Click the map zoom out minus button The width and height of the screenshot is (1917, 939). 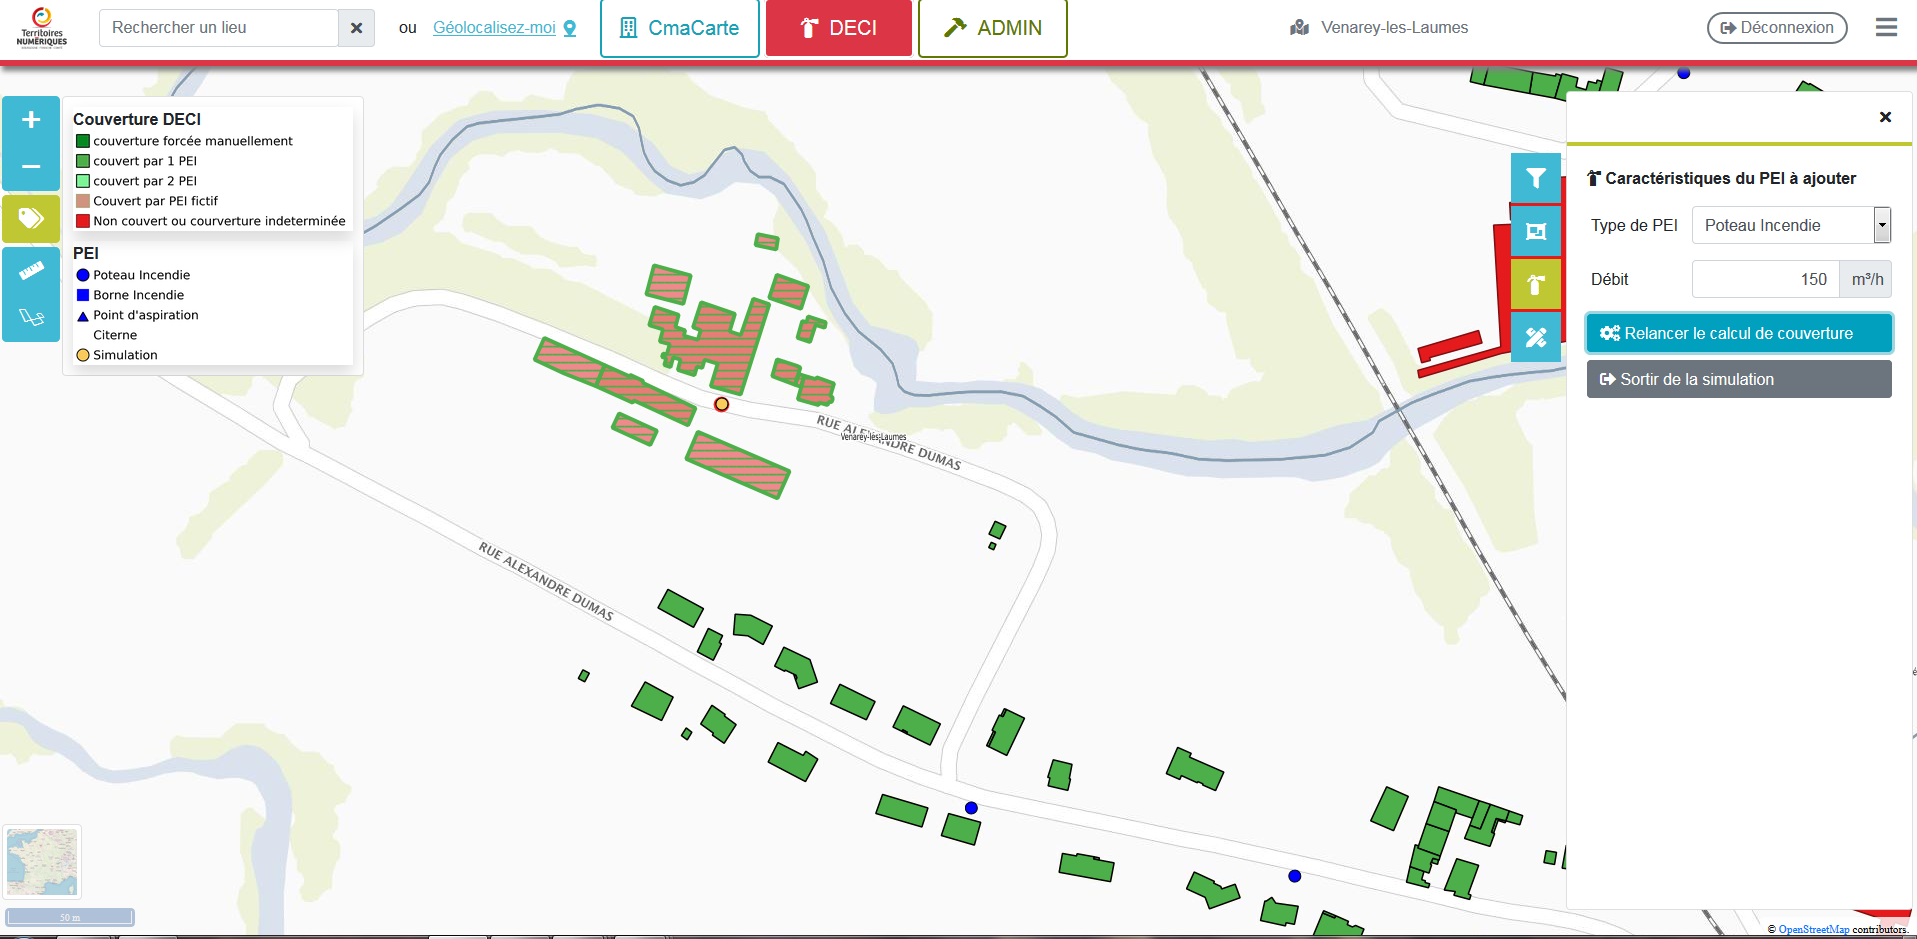(x=31, y=166)
